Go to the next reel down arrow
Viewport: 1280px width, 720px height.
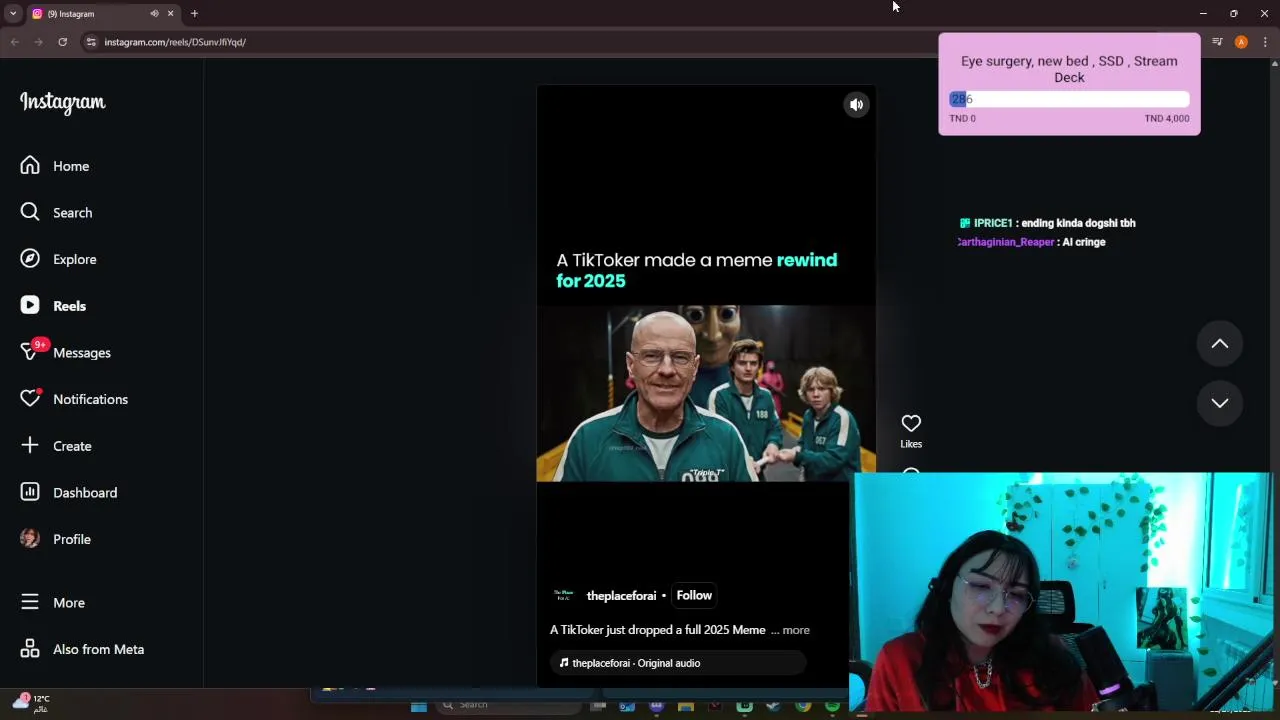coord(1220,403)
